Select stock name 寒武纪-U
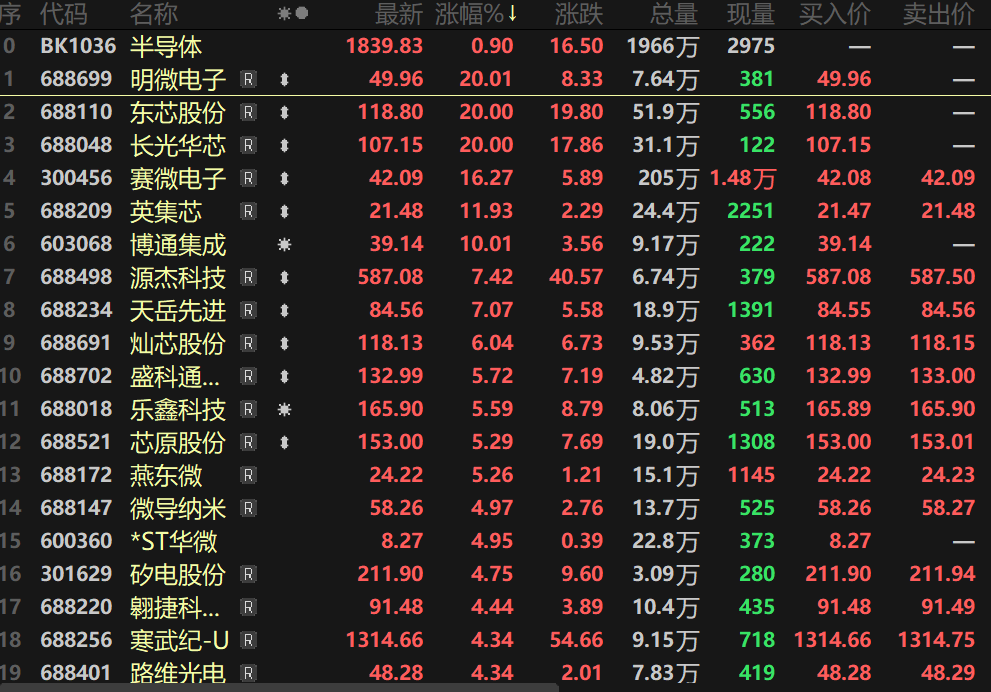 (179, 641)
